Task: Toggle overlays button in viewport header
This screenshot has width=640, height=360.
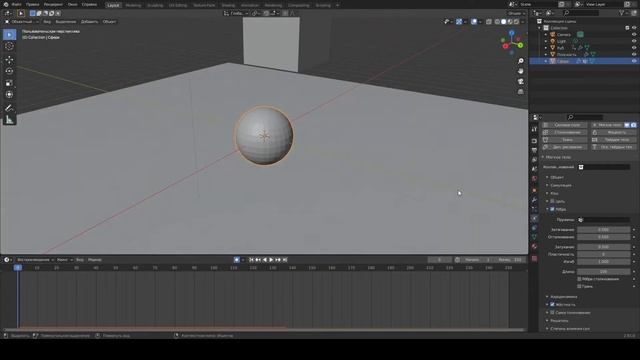Action: [x=474, y=22]
